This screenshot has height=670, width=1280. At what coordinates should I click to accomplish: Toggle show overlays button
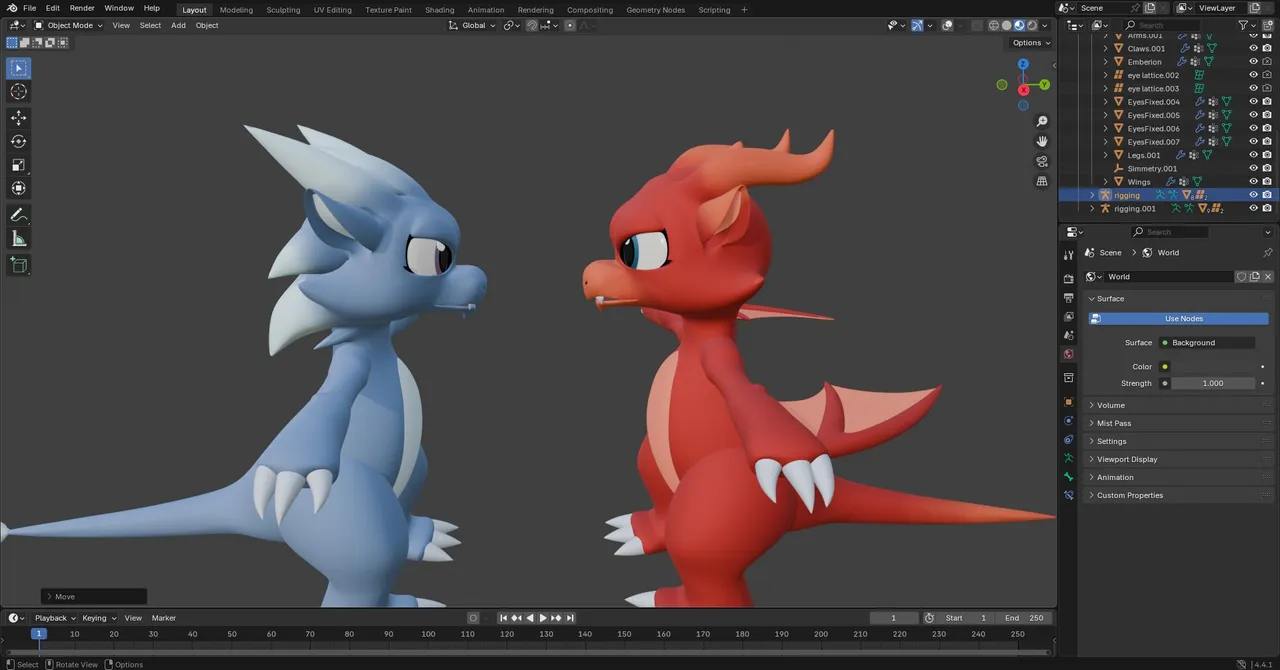pyautogui.click(x=946, y=25)
